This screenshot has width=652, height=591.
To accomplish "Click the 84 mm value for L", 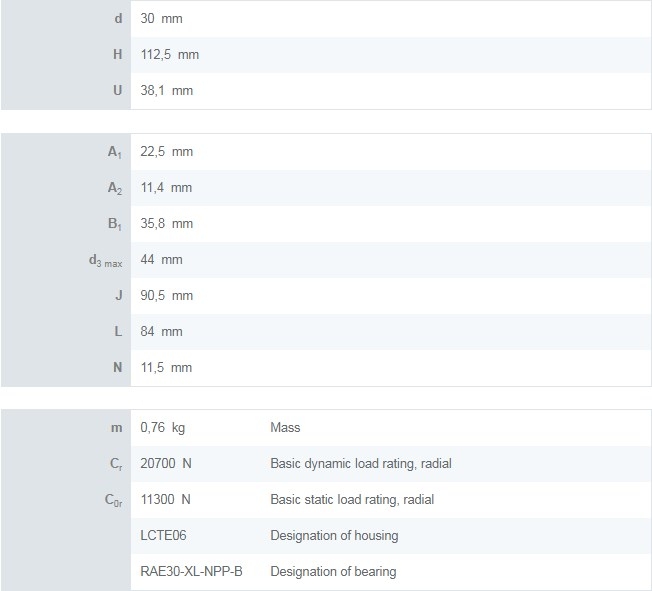I will (162, 331).
